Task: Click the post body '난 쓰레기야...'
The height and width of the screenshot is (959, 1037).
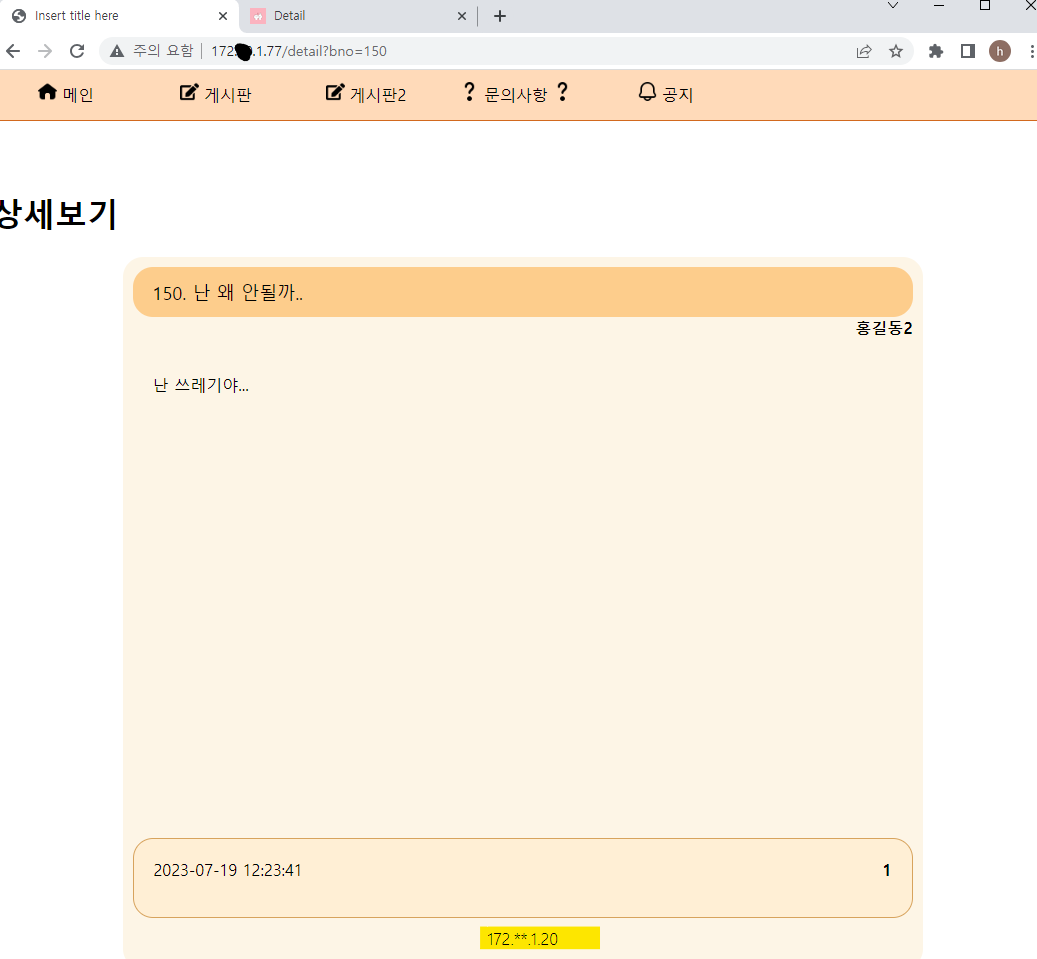Action: [201, 385]
